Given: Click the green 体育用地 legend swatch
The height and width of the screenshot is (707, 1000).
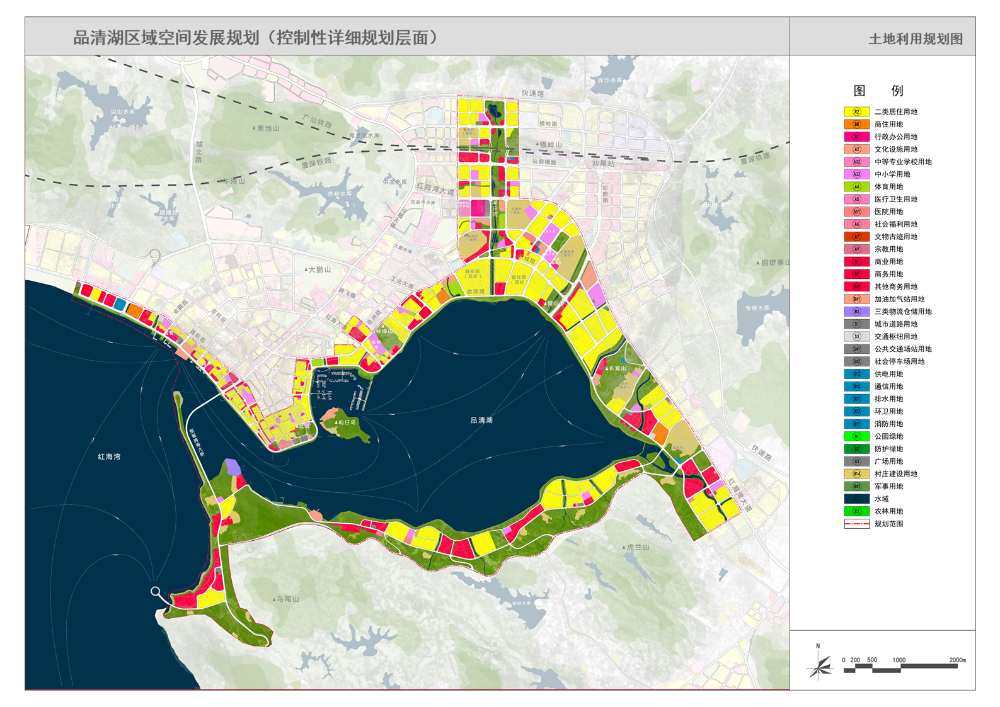Looking at the screenshot, I should pos(857,187).
